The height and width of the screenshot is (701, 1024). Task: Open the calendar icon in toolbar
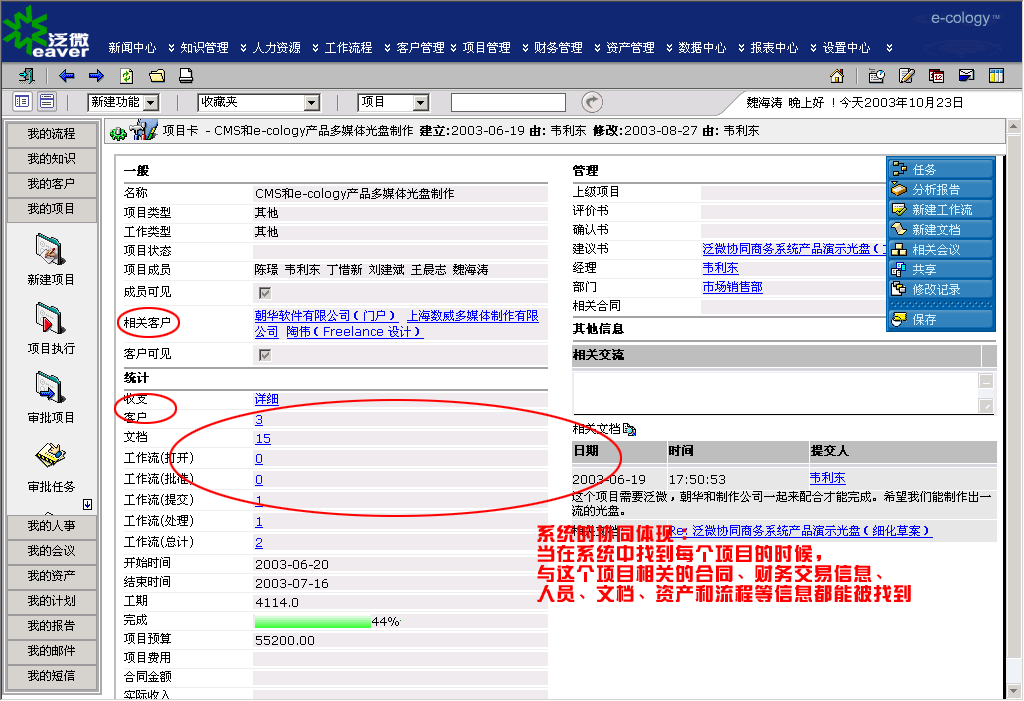936,76
